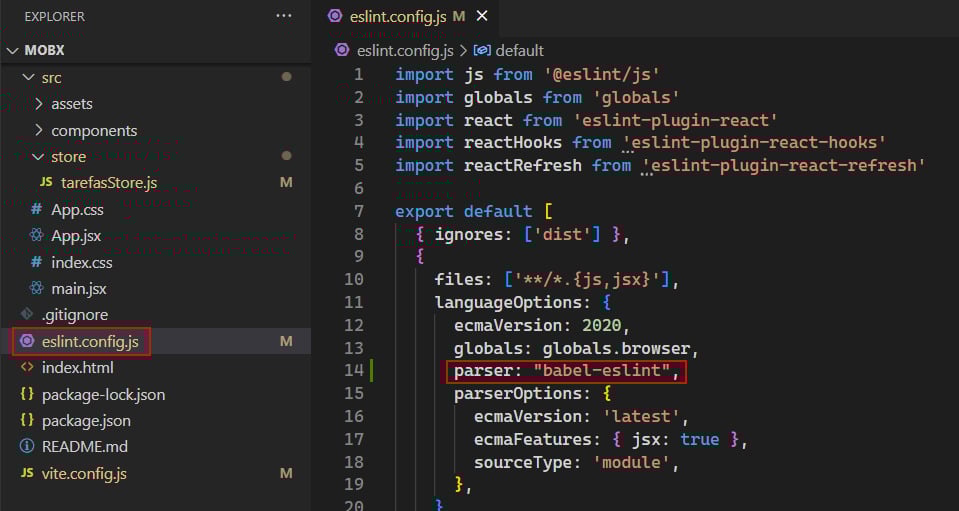Click the braces icon beside package-lock.json

point(27,395)
